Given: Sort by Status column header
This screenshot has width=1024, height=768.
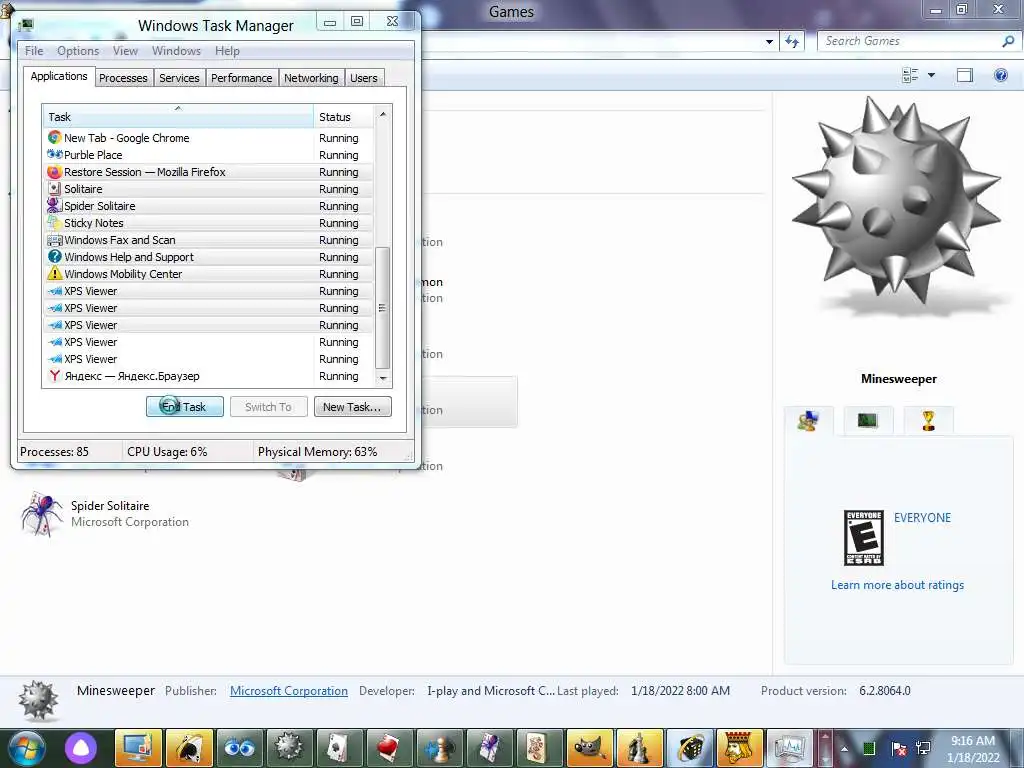Looking at the screenshot, I should tap(344, 117).
